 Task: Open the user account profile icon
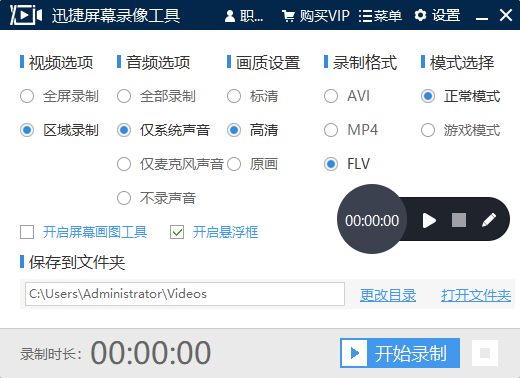pos(230,16)
